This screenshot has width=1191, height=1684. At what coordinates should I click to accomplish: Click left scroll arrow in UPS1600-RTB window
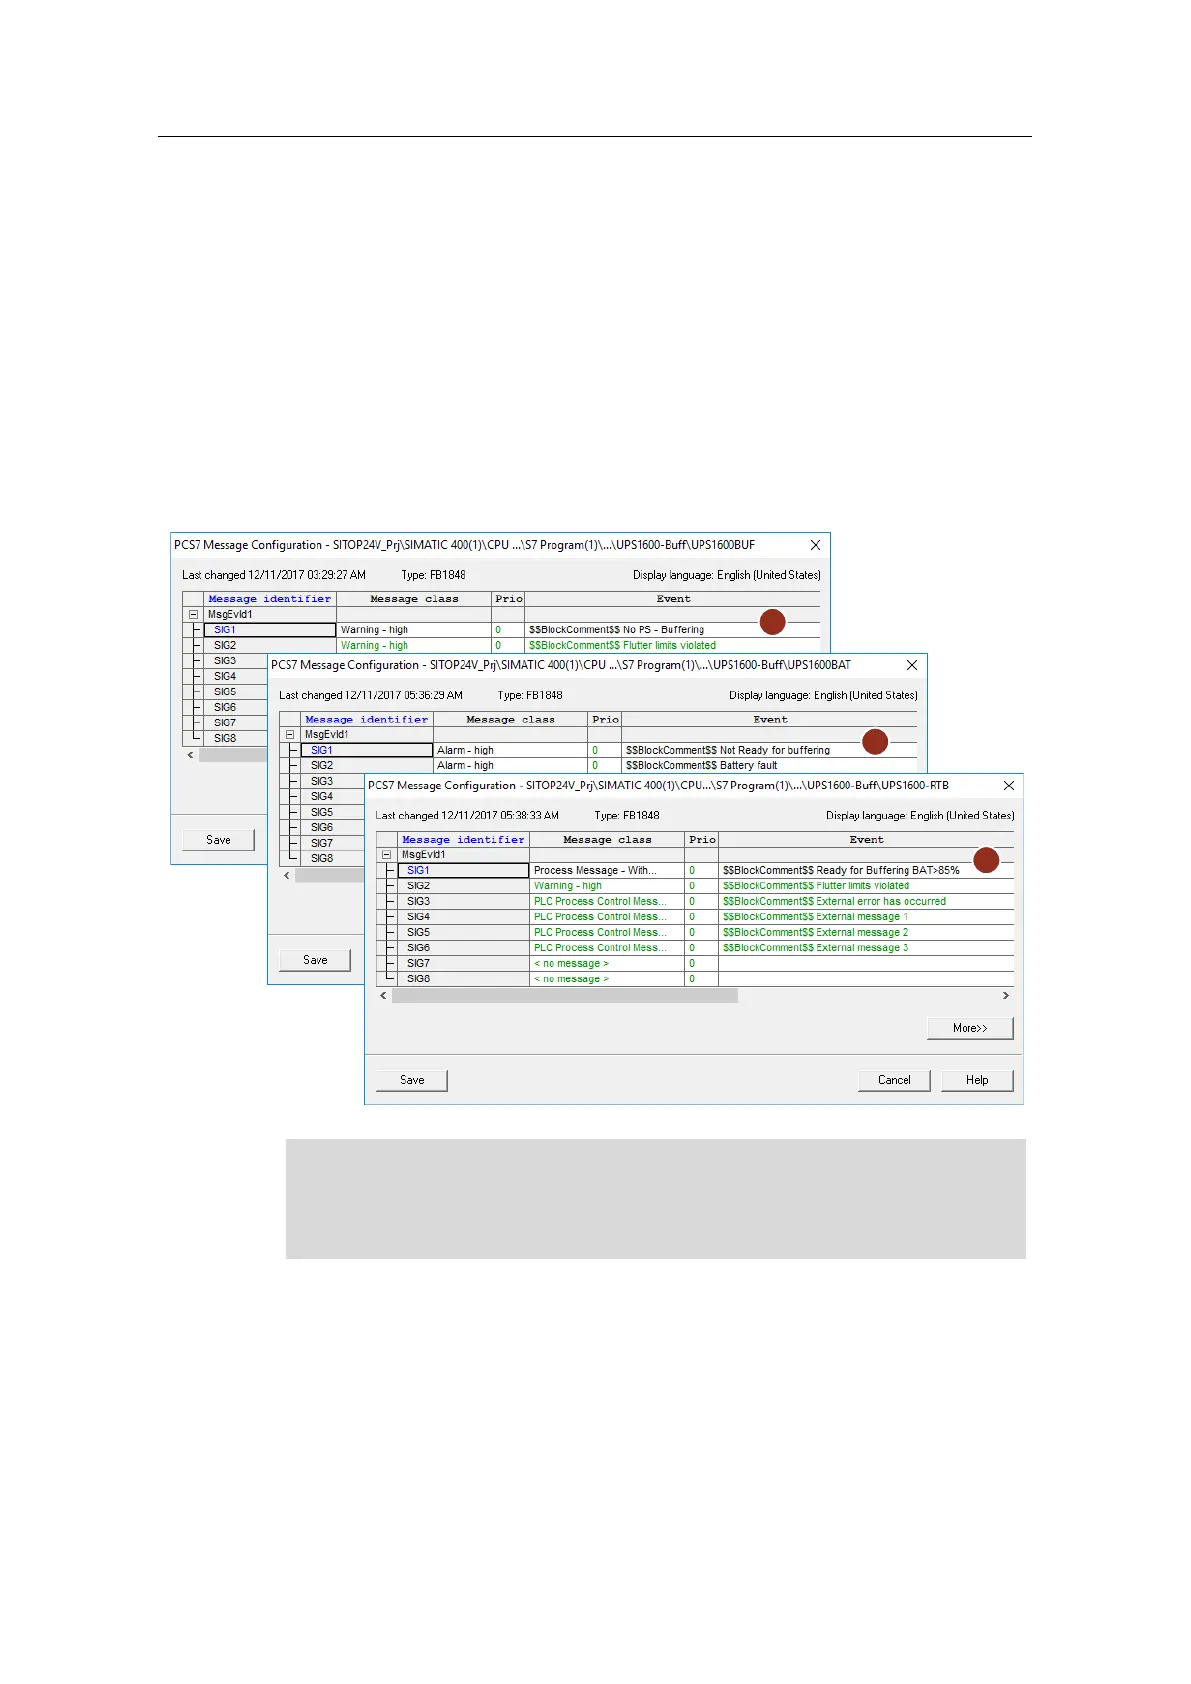(x=383, y=996)
